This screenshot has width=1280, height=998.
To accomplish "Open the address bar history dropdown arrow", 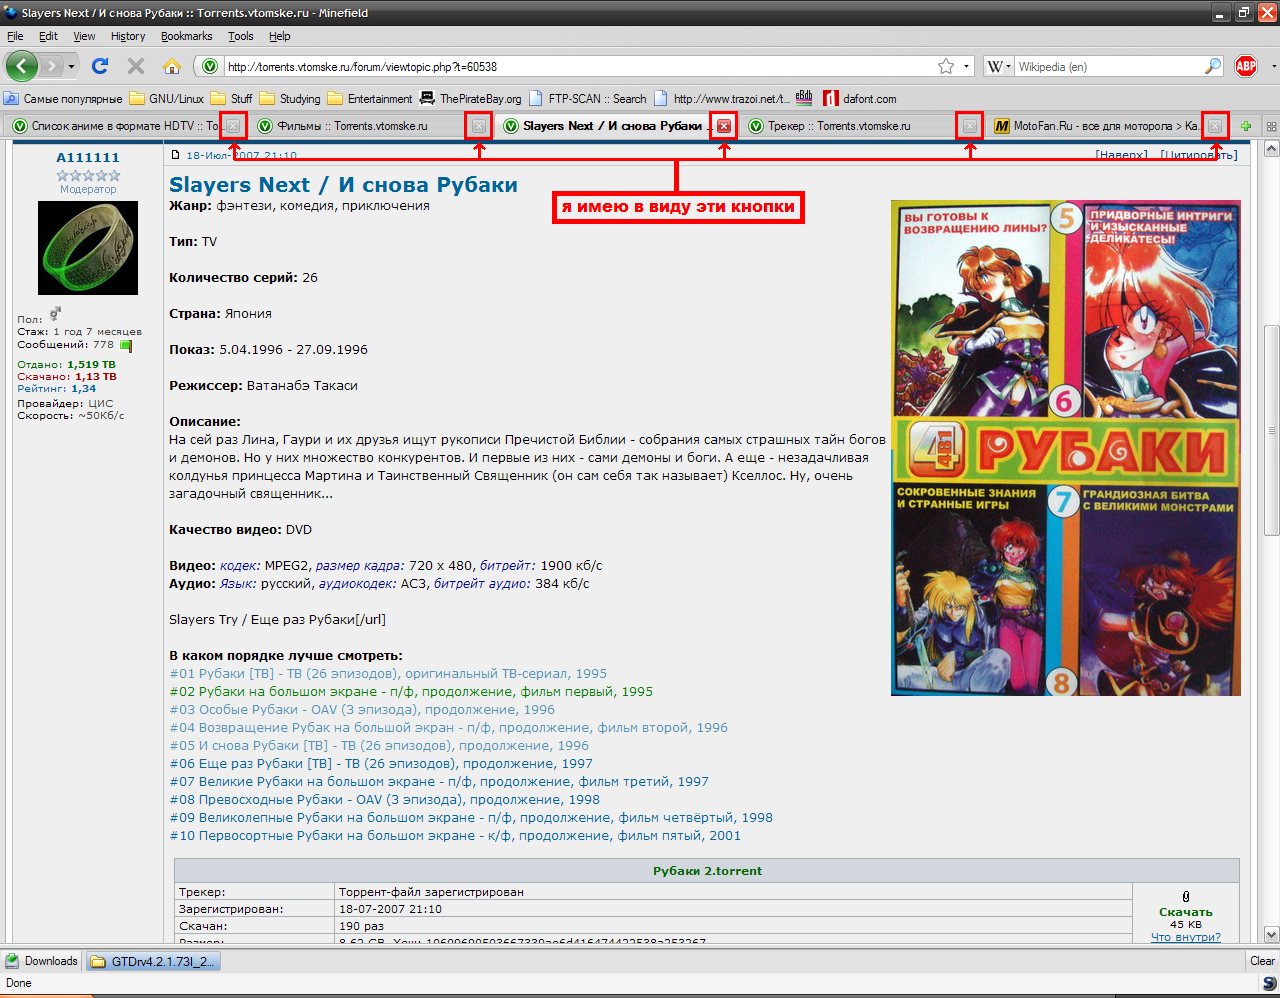I will [967, 66].
